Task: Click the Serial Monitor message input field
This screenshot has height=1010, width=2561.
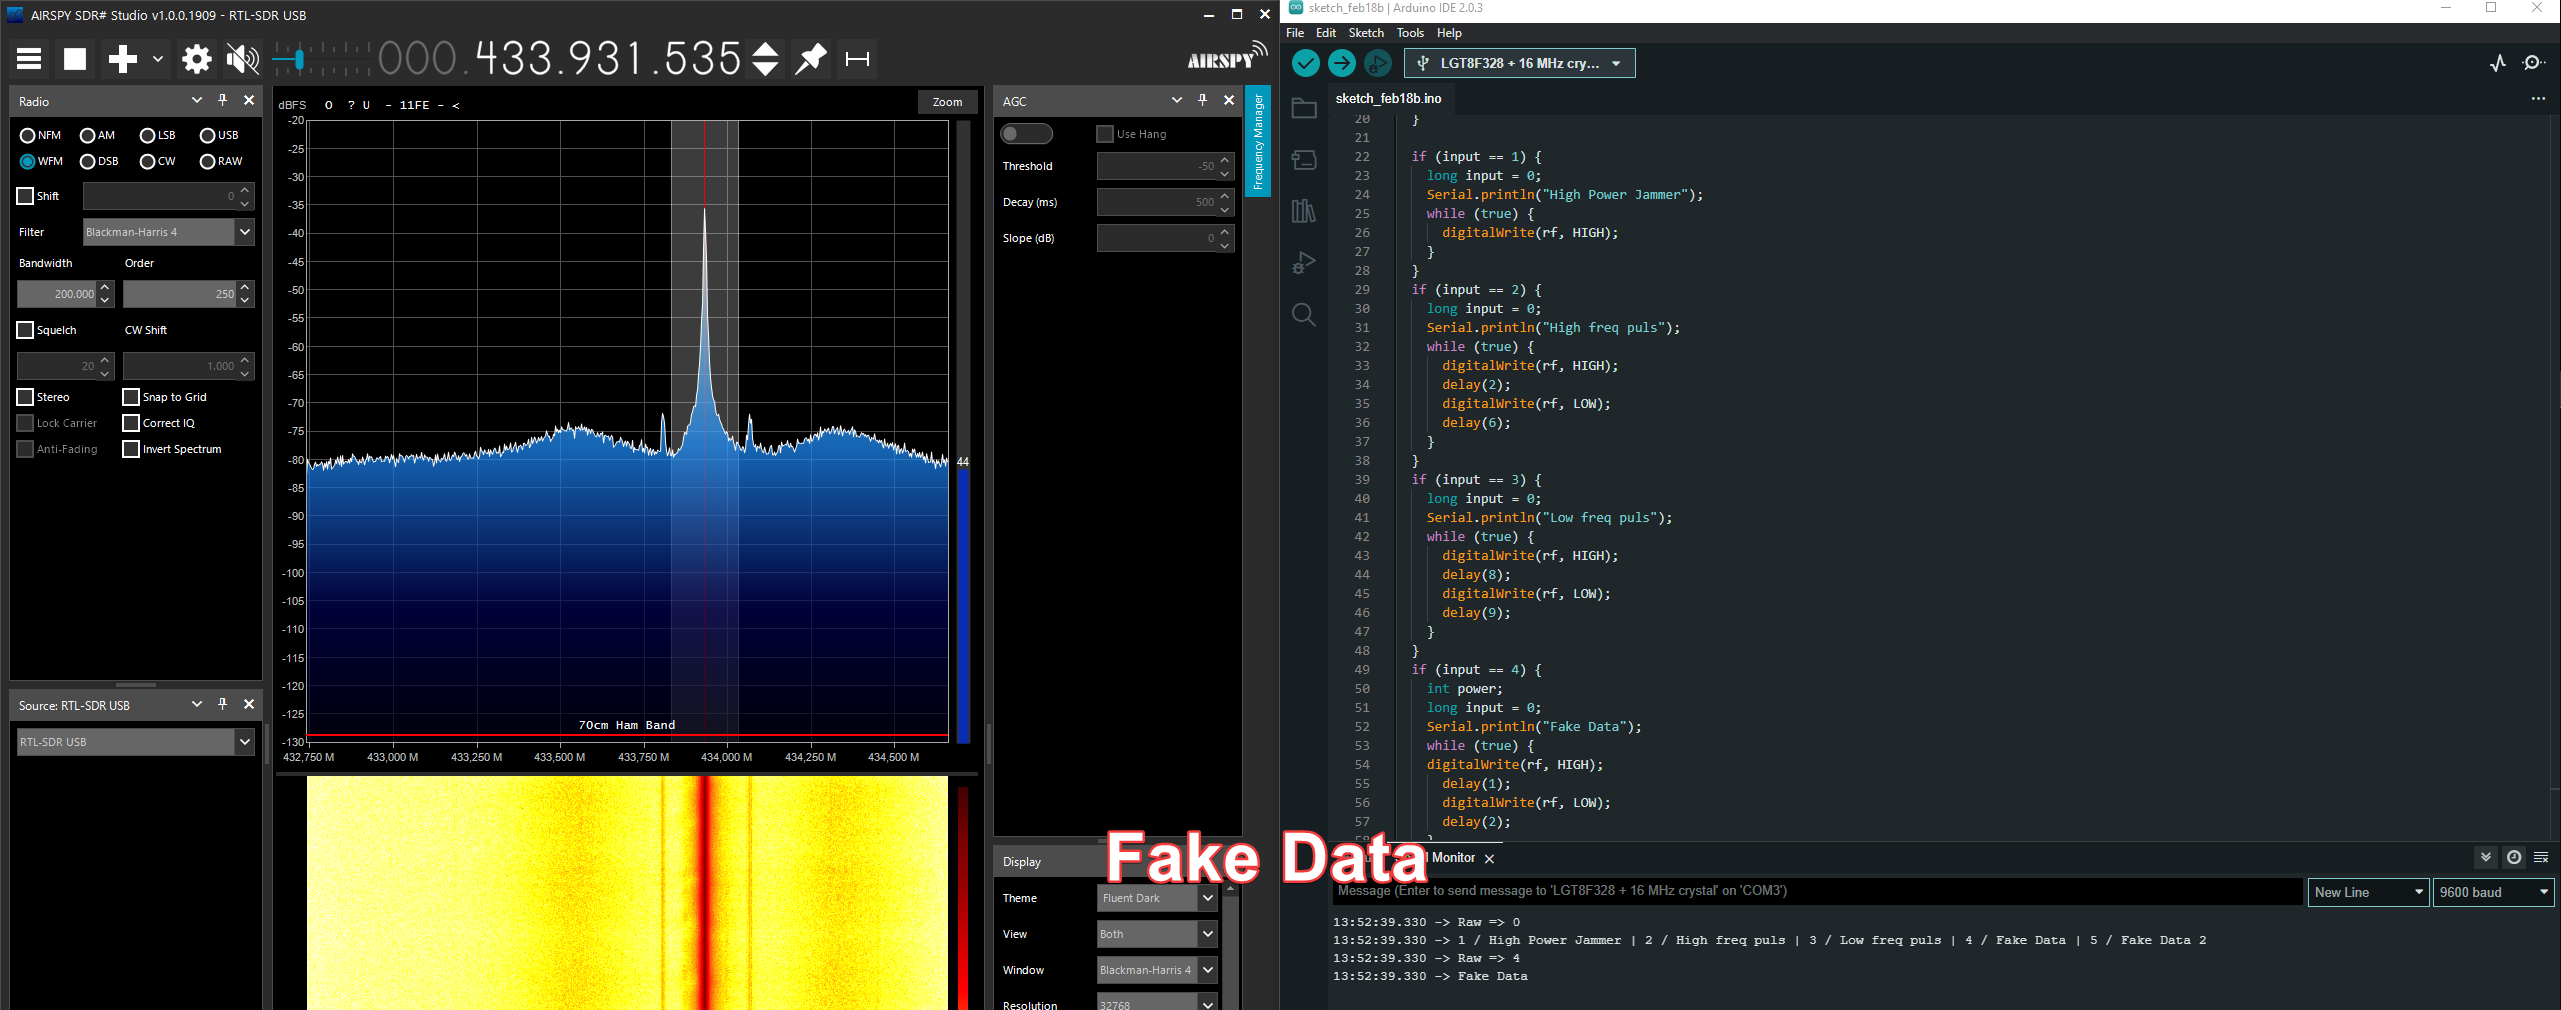Action: [x=1817, y=891]
